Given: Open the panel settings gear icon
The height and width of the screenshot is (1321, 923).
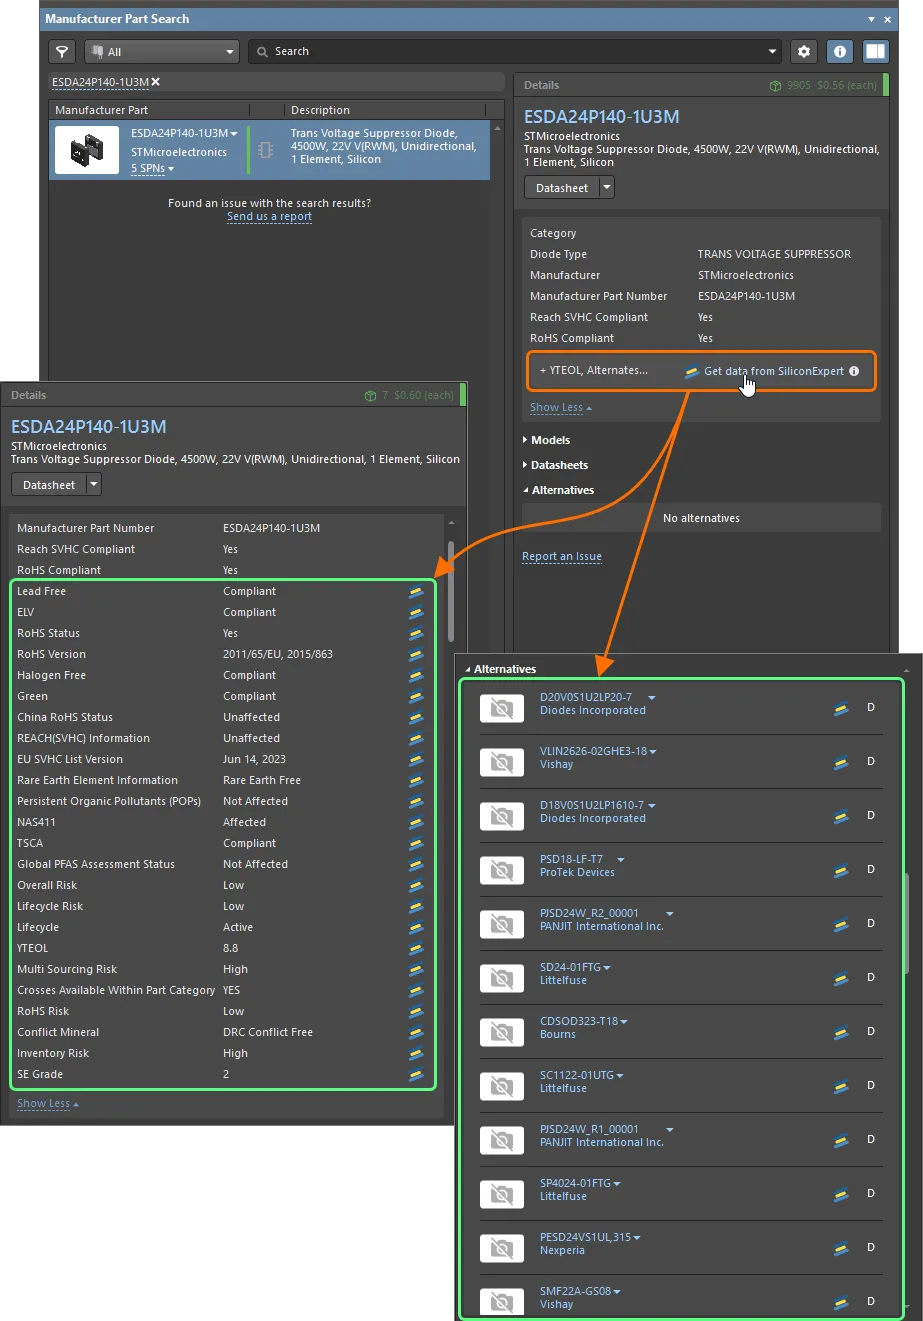Looking at the screenshot, I should (804, 51).
